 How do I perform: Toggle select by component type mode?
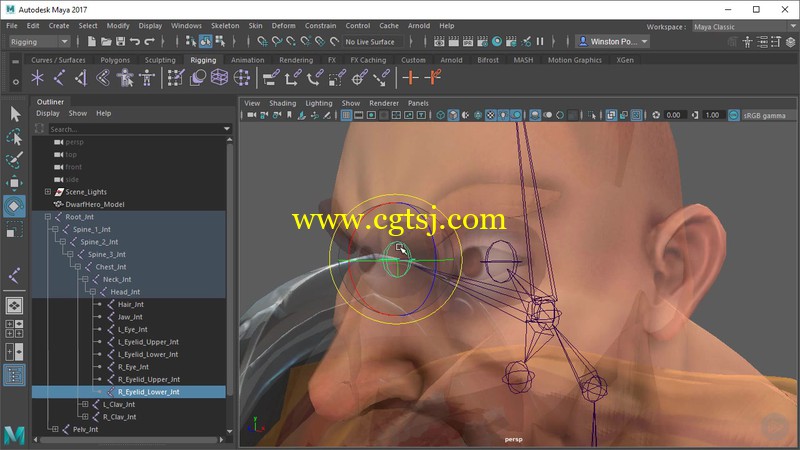point(220,41)
